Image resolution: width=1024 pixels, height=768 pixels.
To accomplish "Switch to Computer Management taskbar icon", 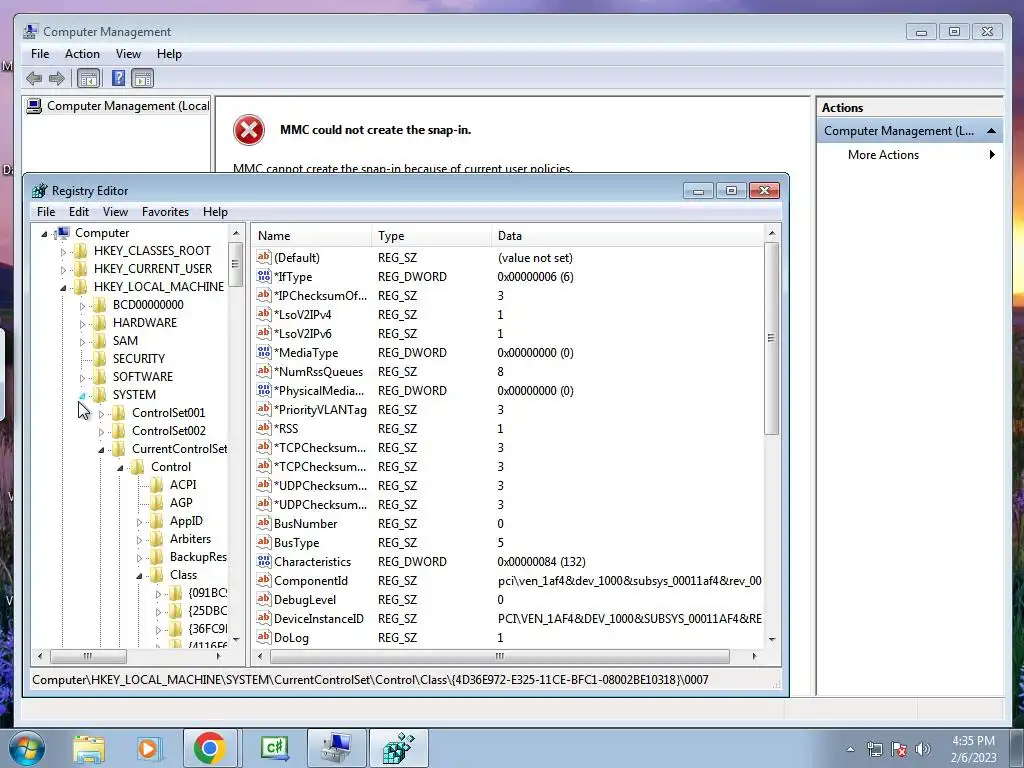I will [x=336, y=748].
